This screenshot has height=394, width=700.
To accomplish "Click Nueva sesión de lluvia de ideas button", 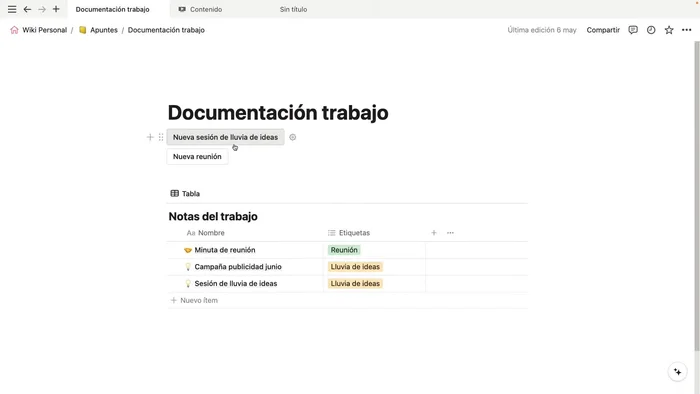I will coord(225,137).
